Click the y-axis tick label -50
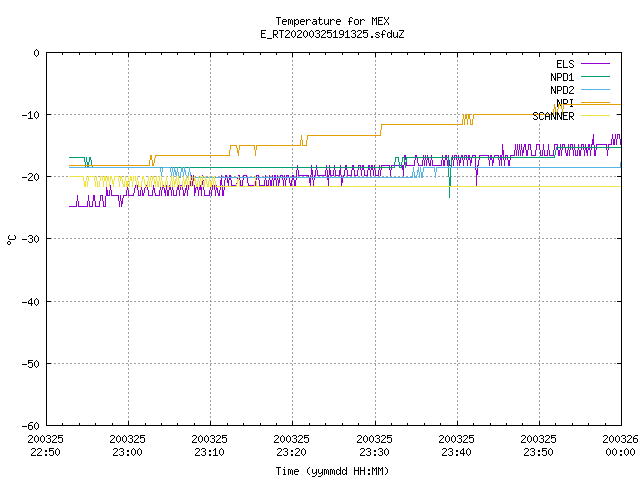Screen dimensions: 640x480 pyautogui.click(x=31, y=364)
